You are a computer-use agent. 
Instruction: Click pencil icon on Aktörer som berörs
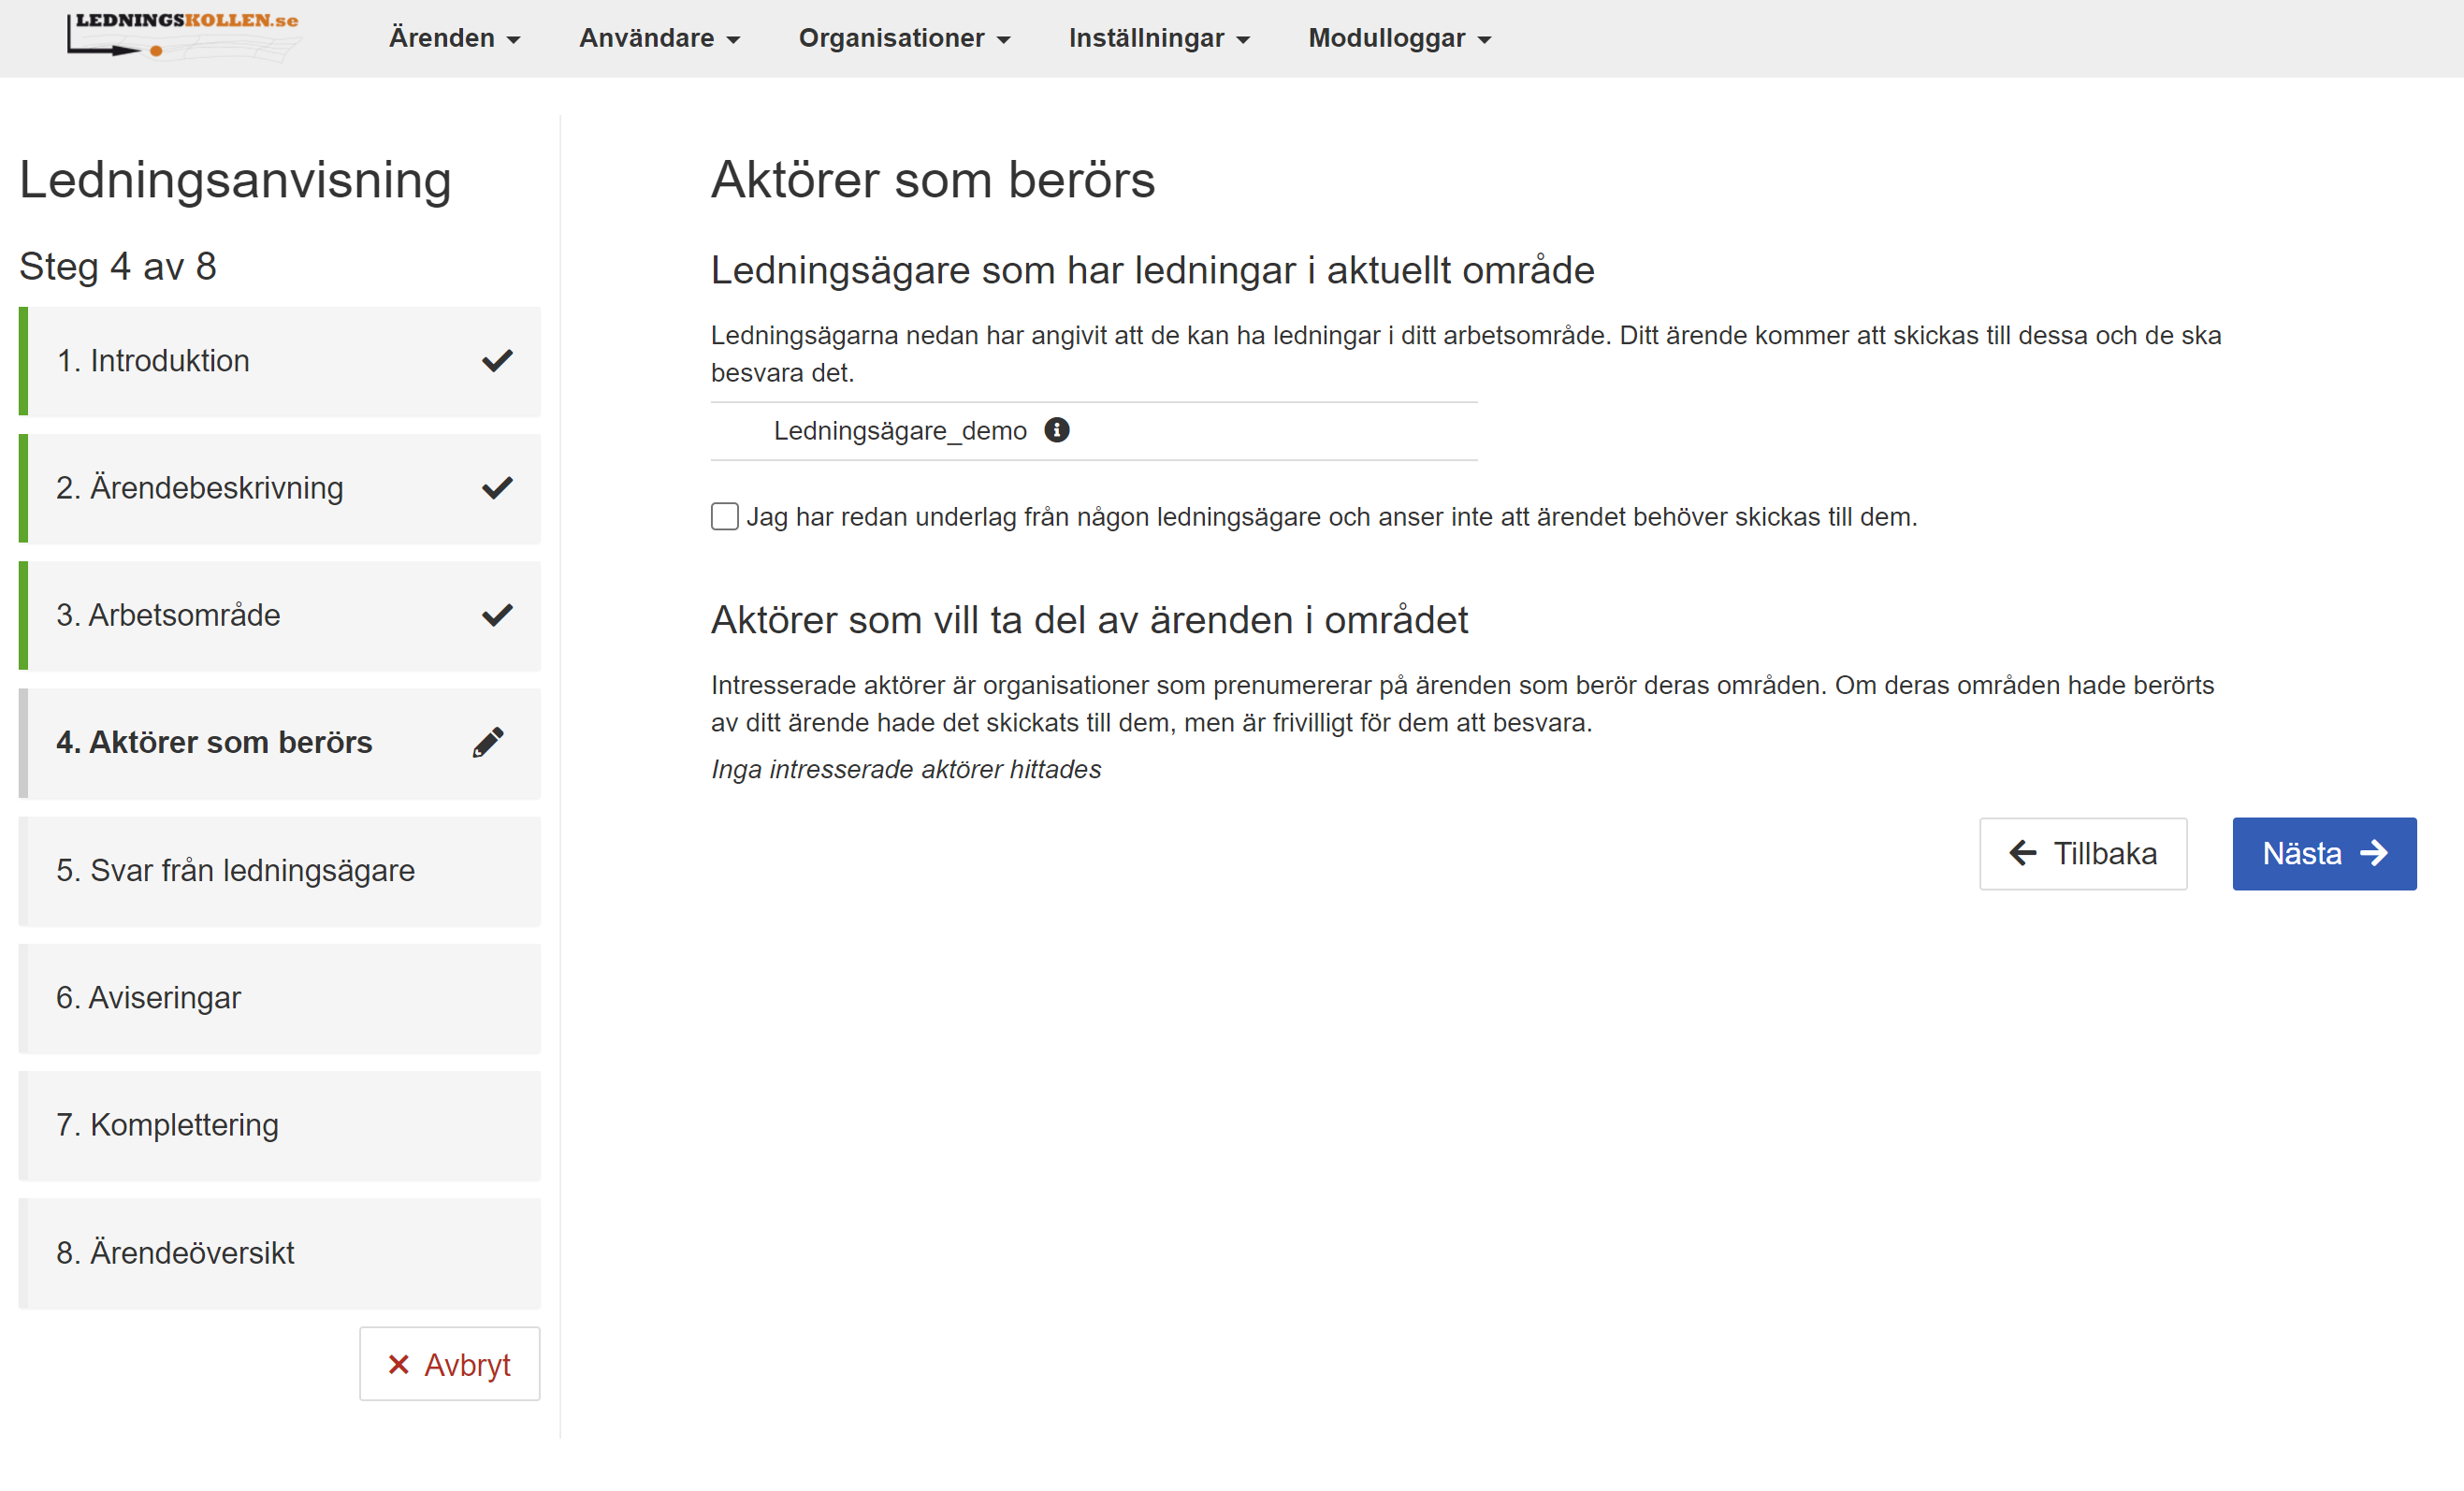[488, 742]
